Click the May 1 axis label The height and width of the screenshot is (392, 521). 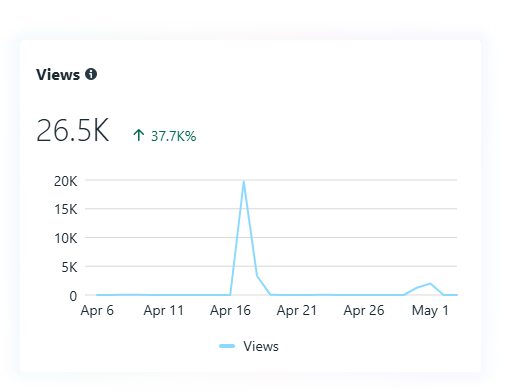(x=430, y=311)
